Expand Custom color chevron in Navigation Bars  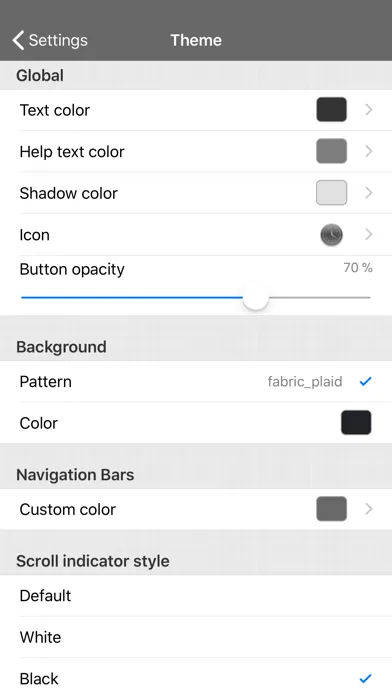[x=368, y=509]
